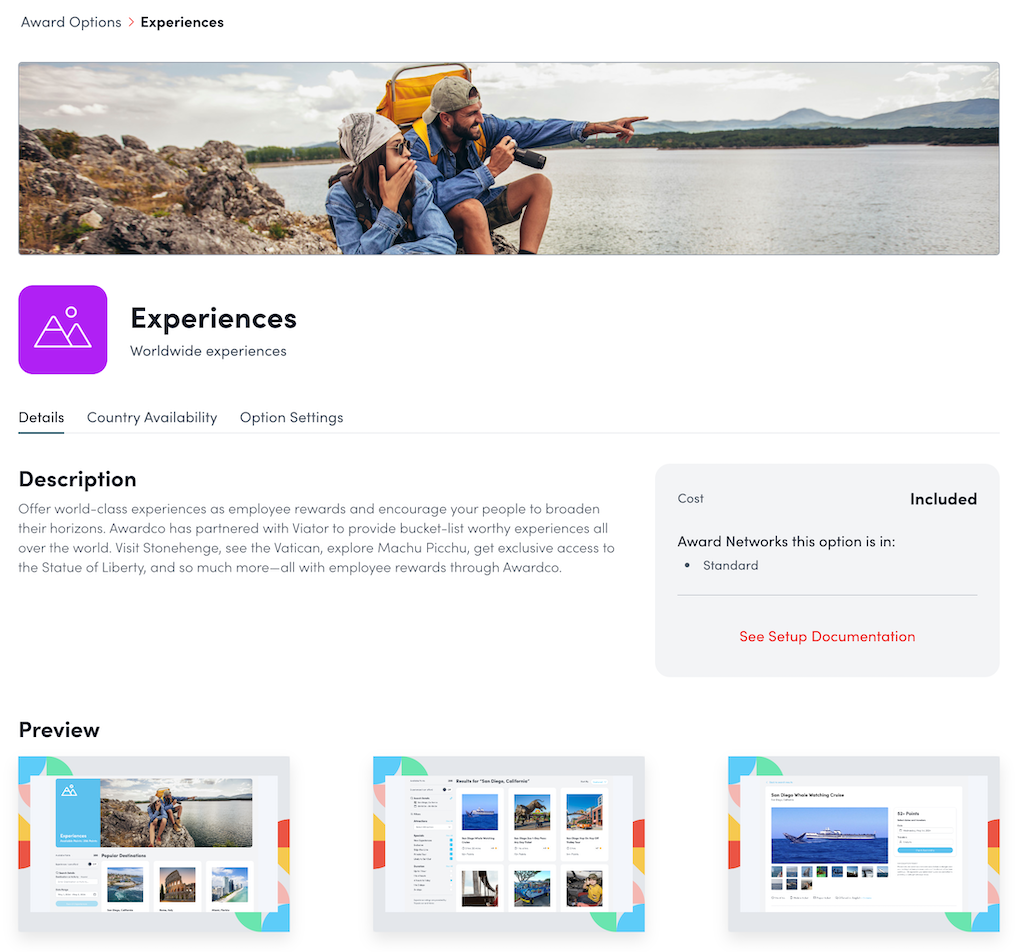The image size is (1024, 952).
Task: Click the Experiences page title heading
Action: [213, 318]
